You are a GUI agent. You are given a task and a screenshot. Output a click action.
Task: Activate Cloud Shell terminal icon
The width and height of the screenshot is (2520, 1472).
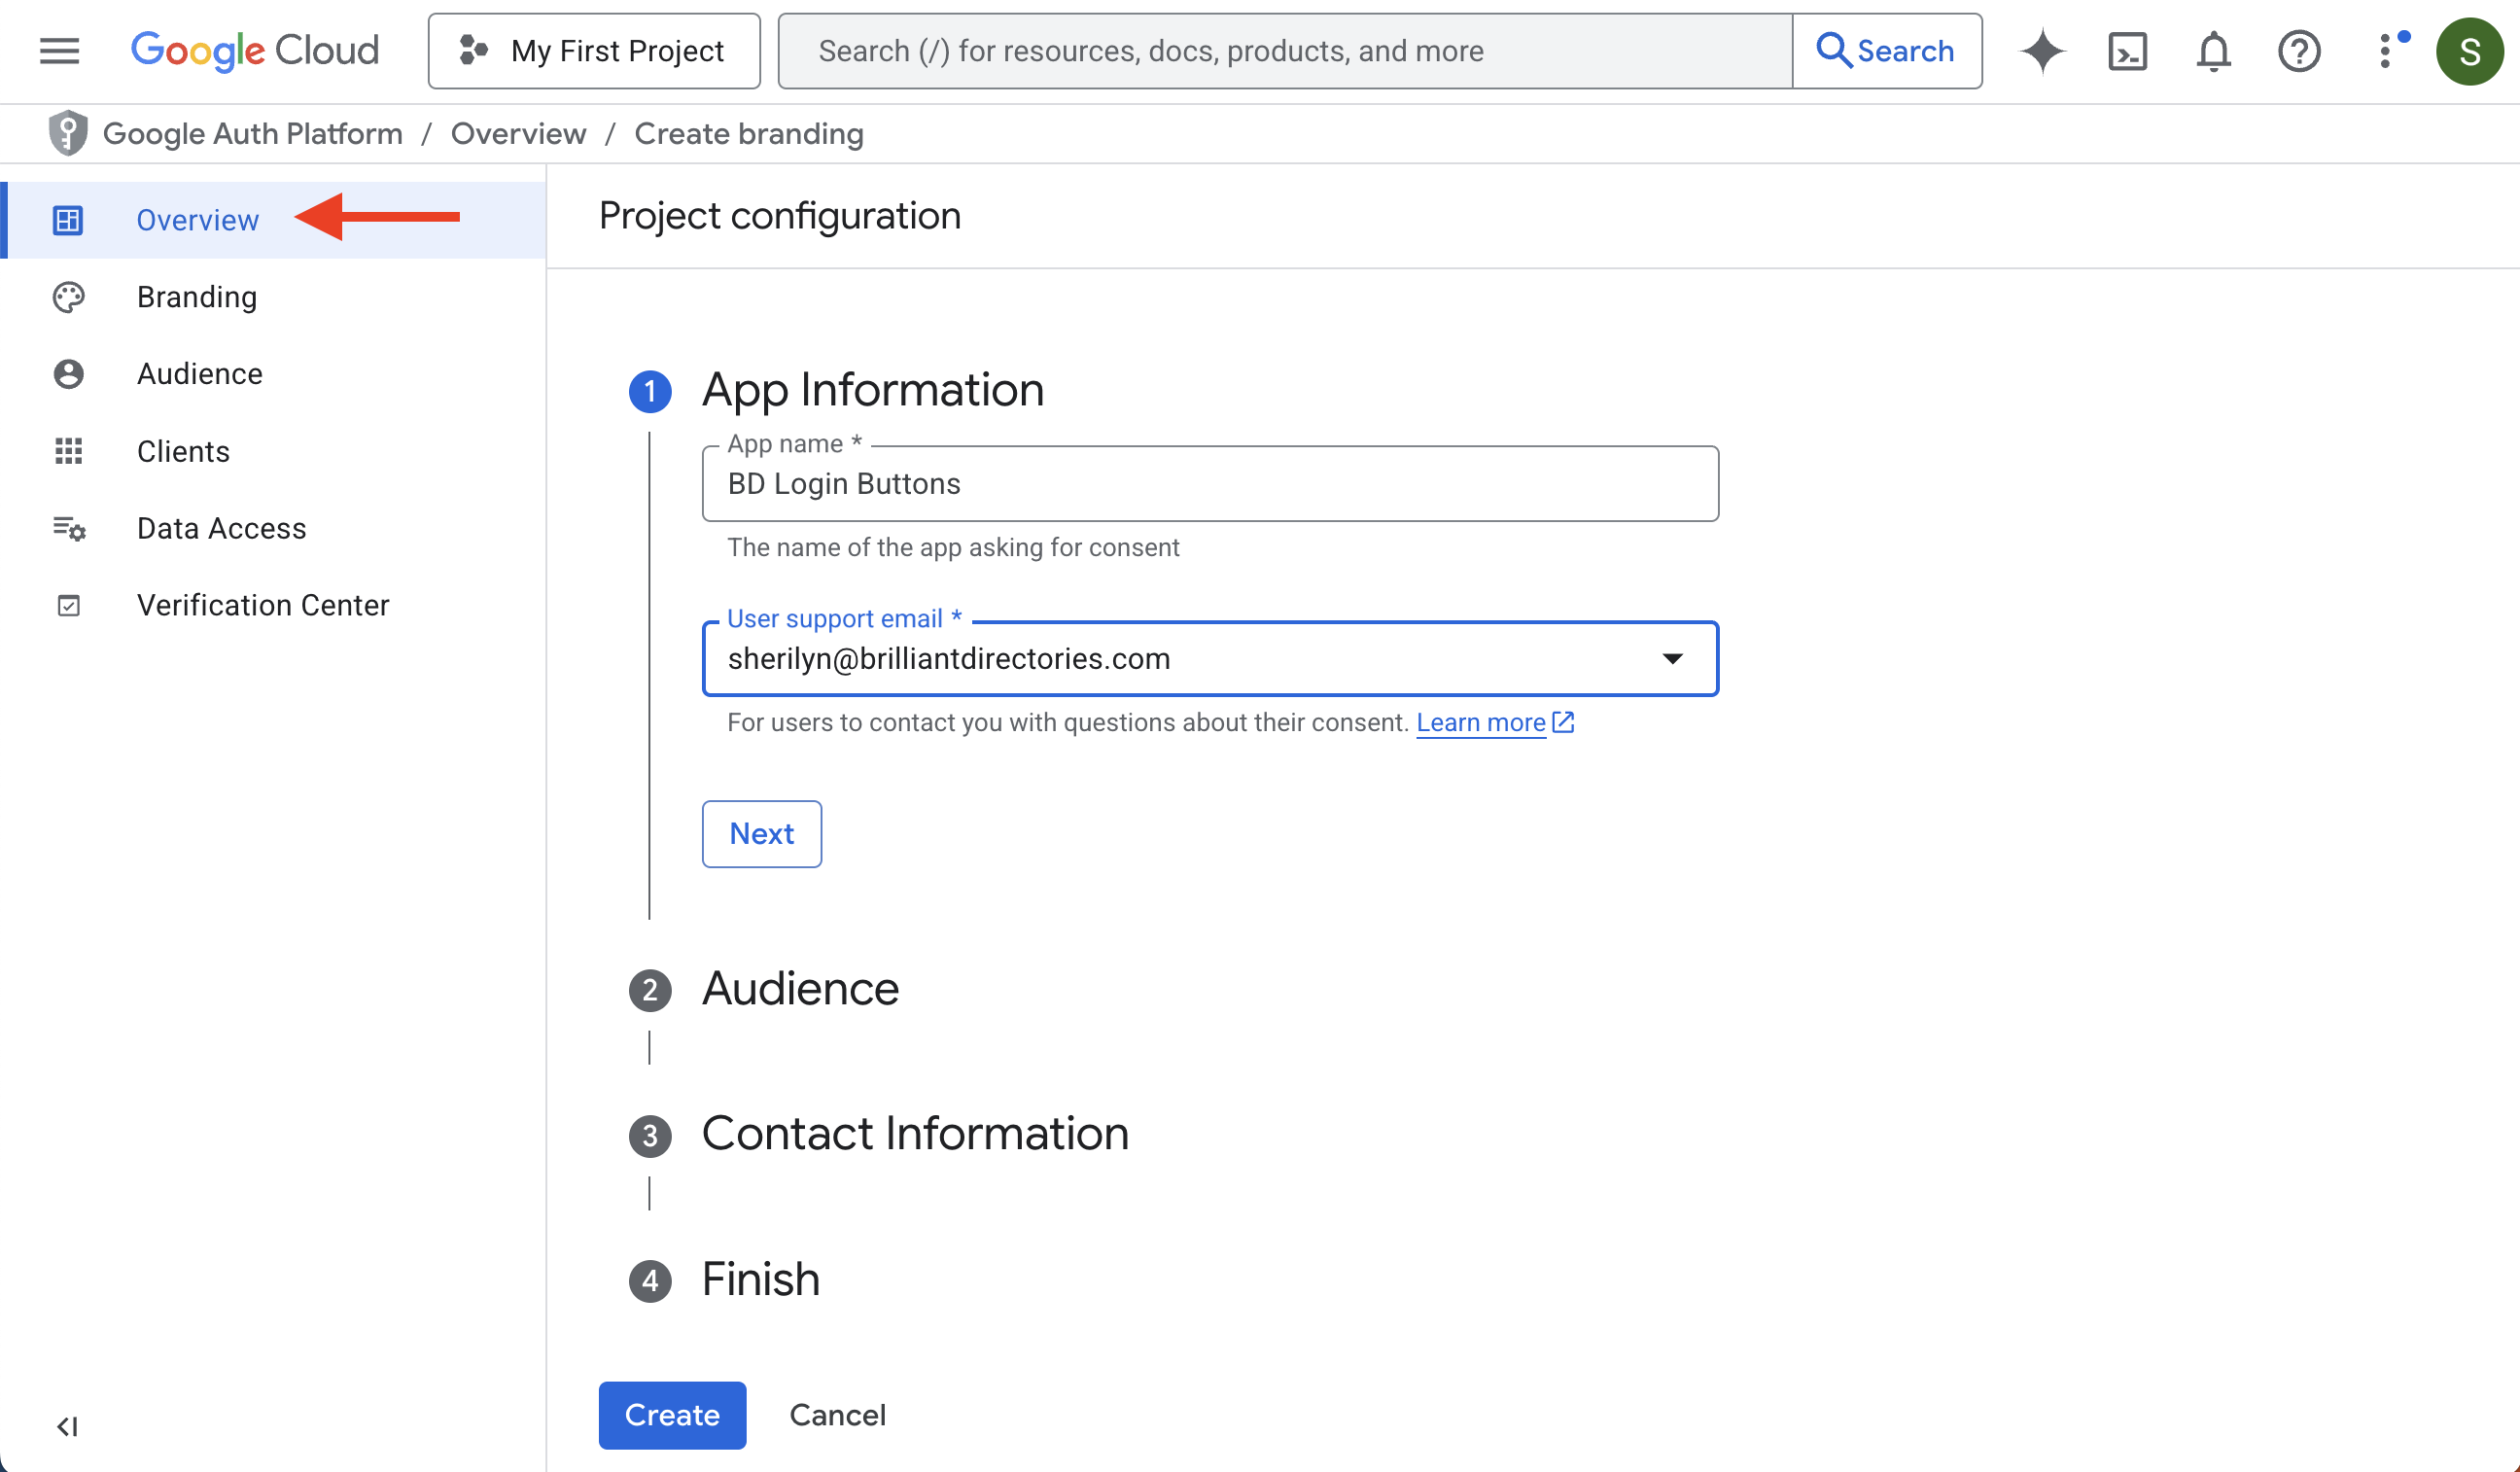tap(2127, 50)
